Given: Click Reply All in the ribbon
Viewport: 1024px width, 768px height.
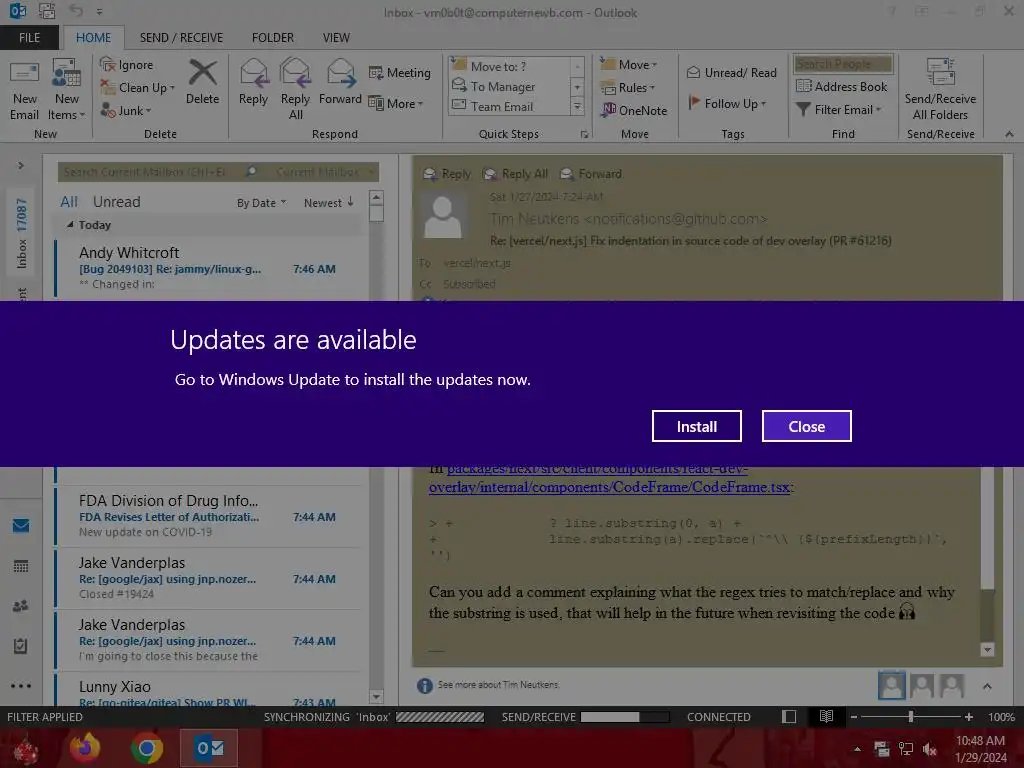Looking at the screenshot, I should pos(295,90).
